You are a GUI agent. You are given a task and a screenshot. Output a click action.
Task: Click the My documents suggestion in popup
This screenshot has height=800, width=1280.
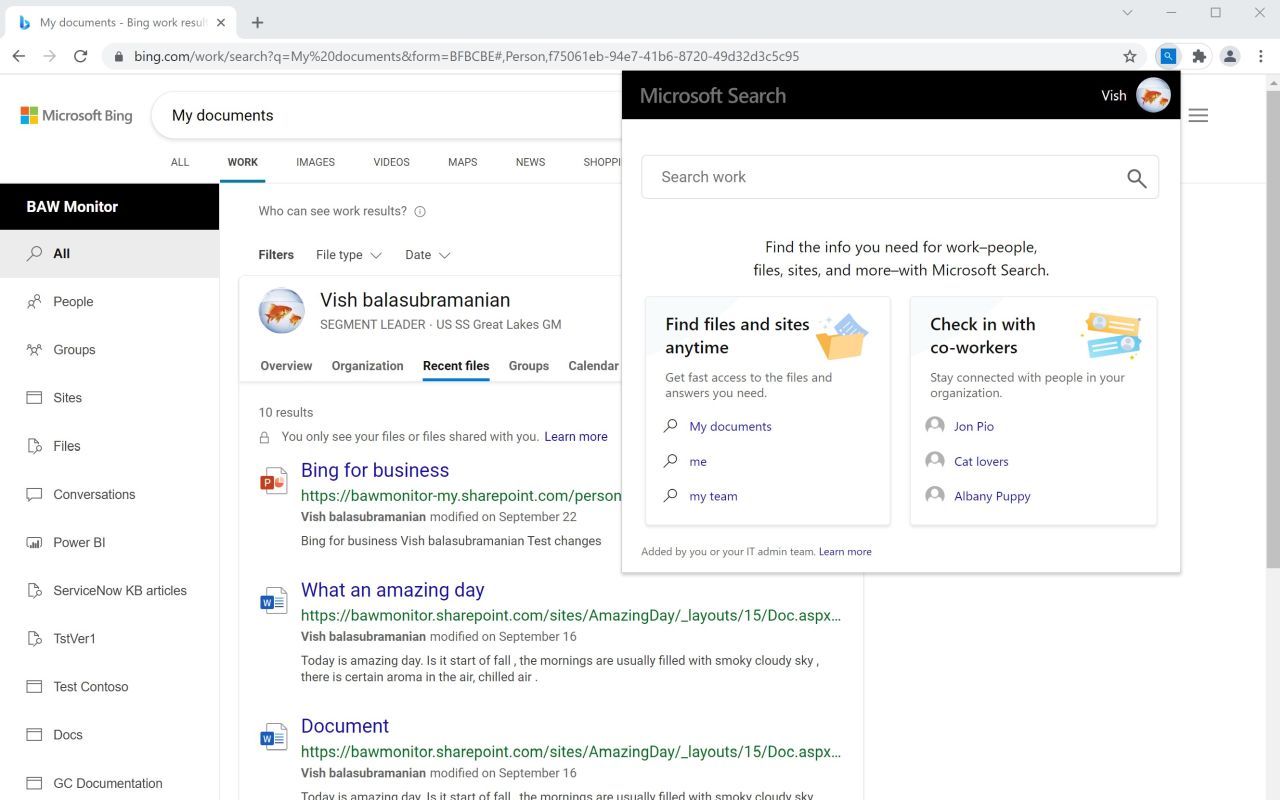730,426
